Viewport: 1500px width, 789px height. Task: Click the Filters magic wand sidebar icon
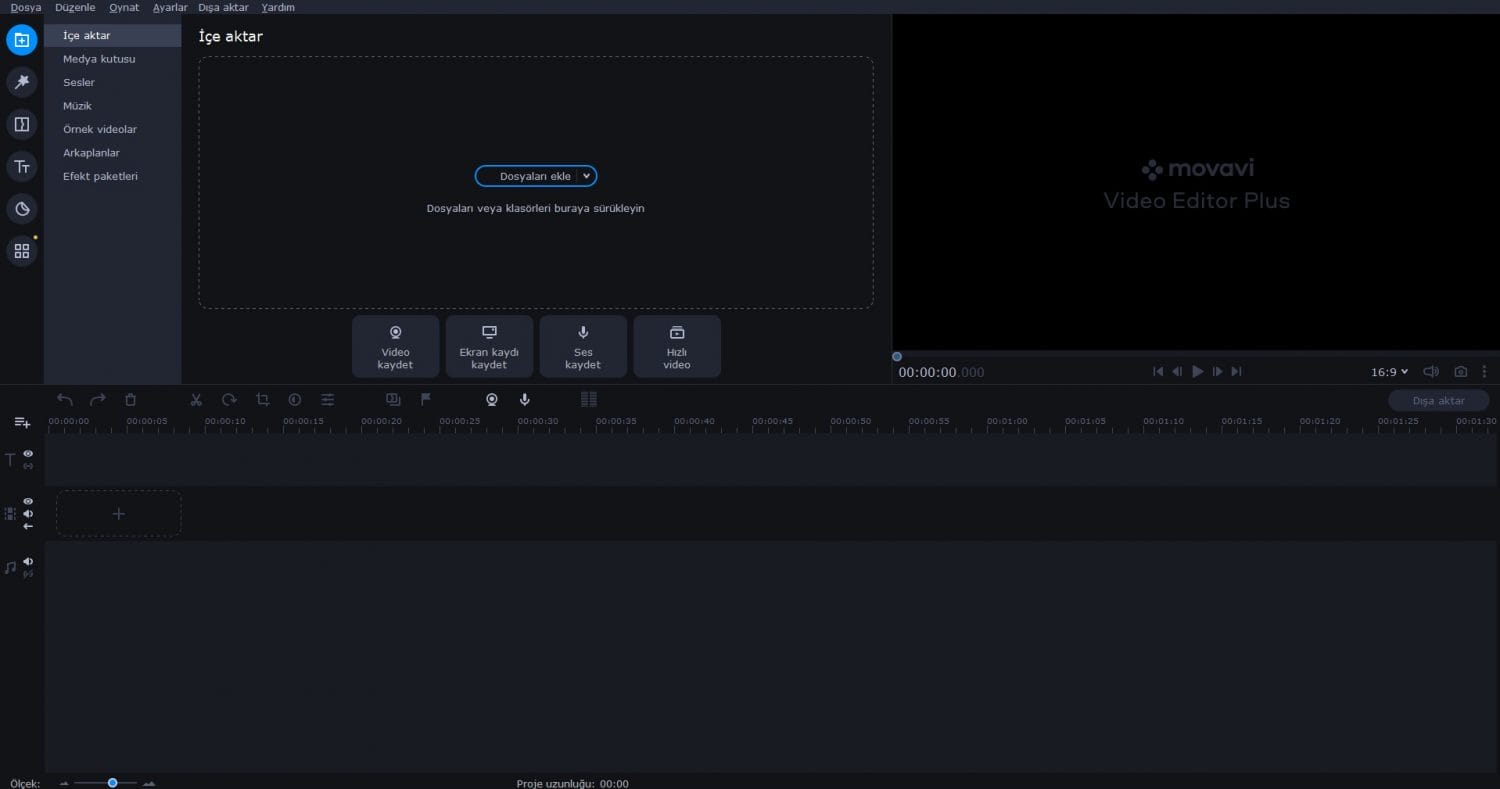(x=21, y=82)
